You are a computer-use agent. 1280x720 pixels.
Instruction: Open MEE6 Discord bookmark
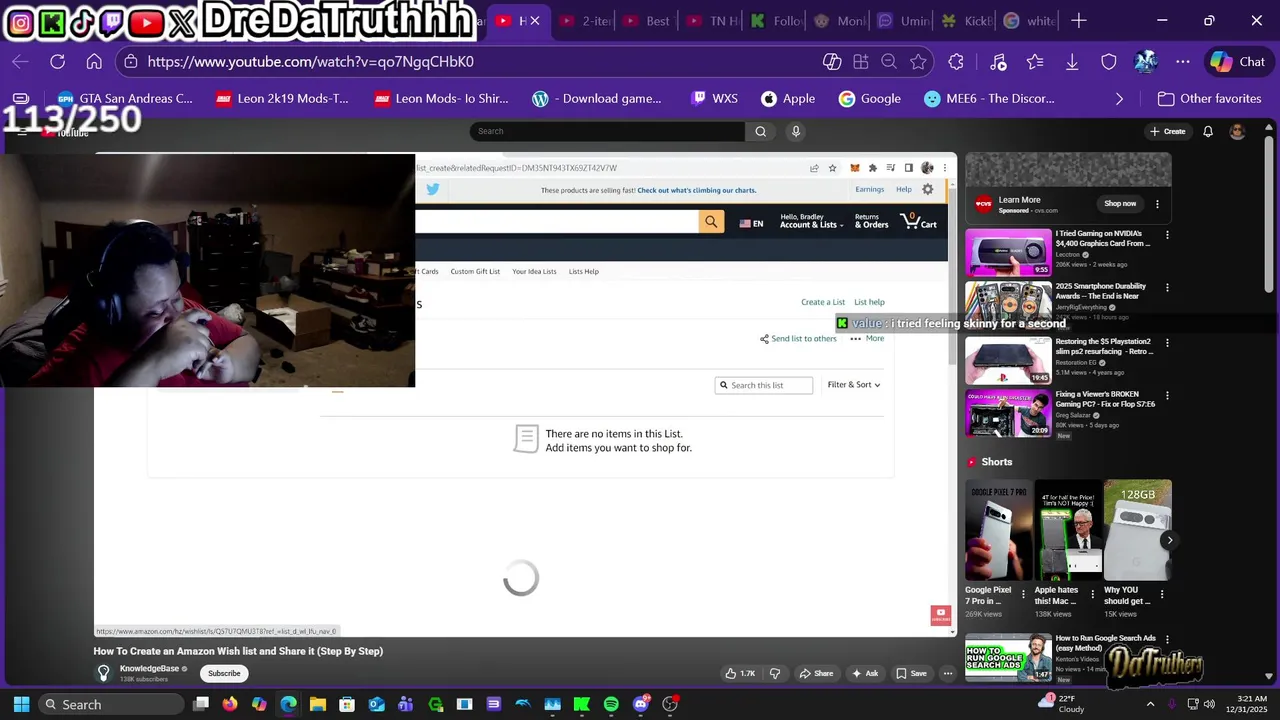click(x=989, y=99)
